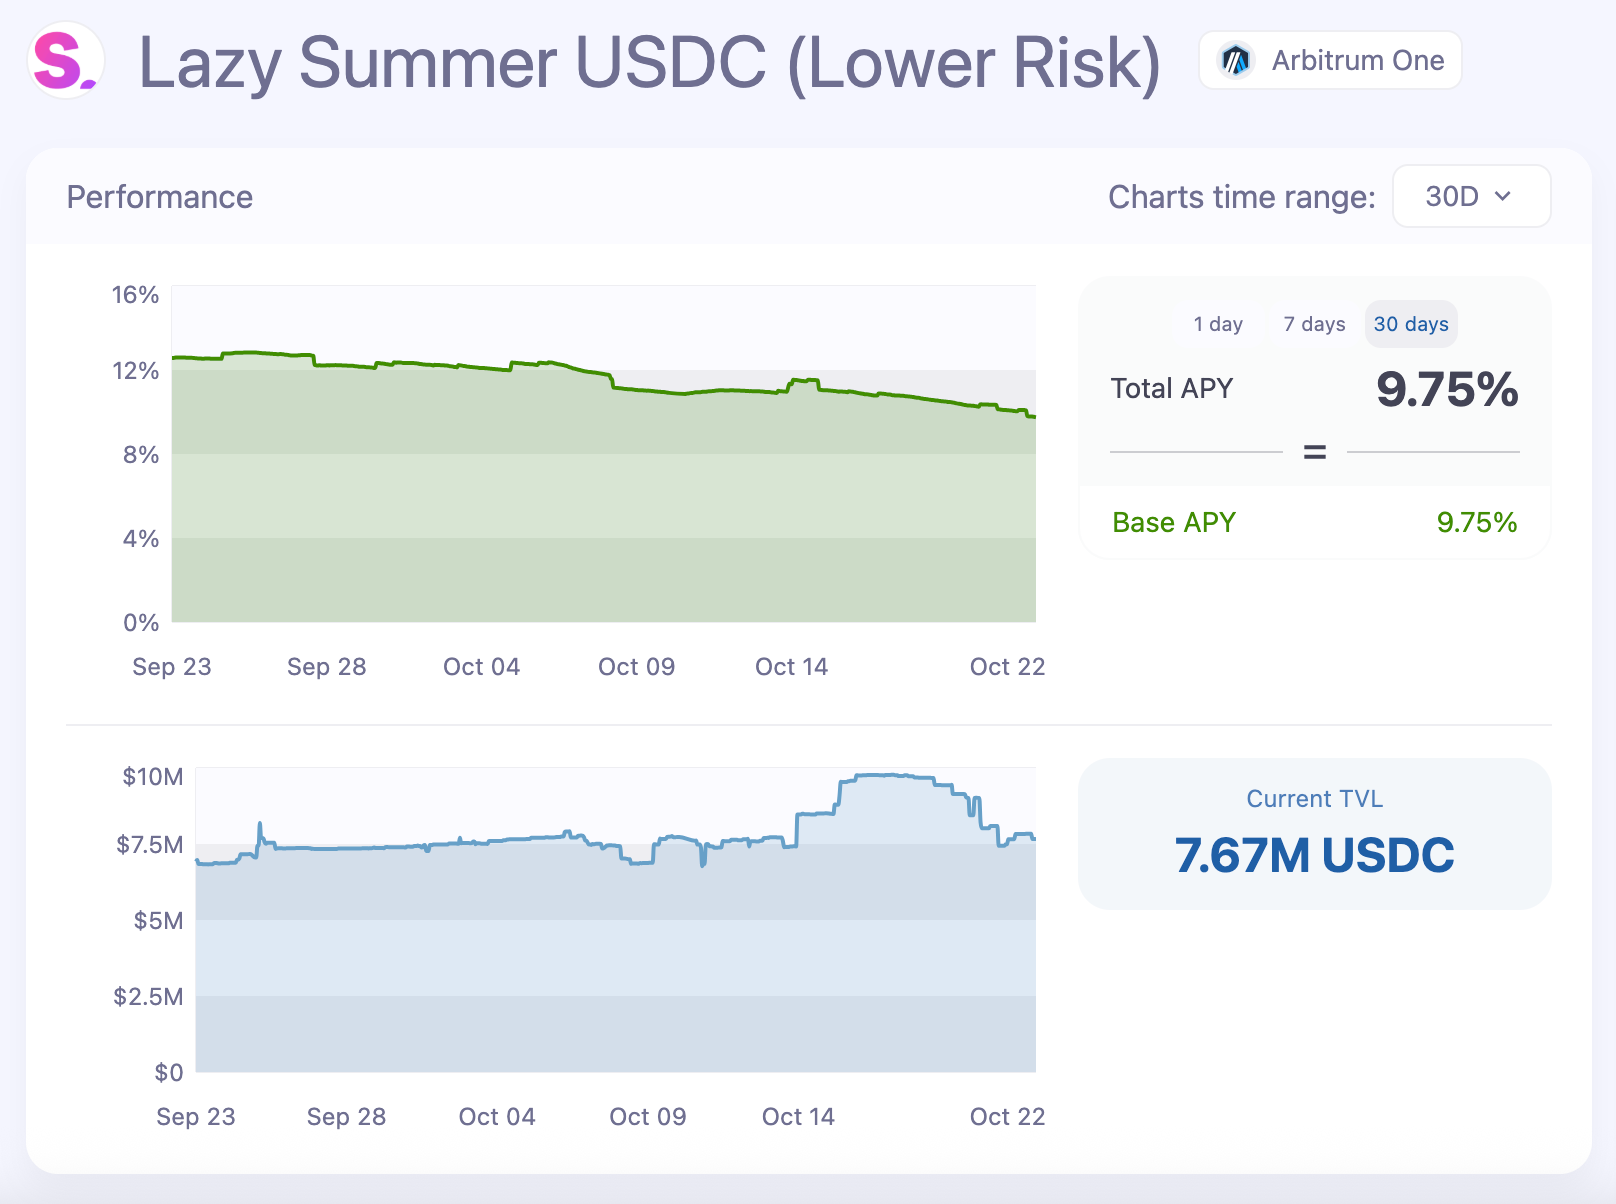This screenshot has width=1616, height=1204.
Task: Select the 1 day APY tab
Action: (1217, 324)
